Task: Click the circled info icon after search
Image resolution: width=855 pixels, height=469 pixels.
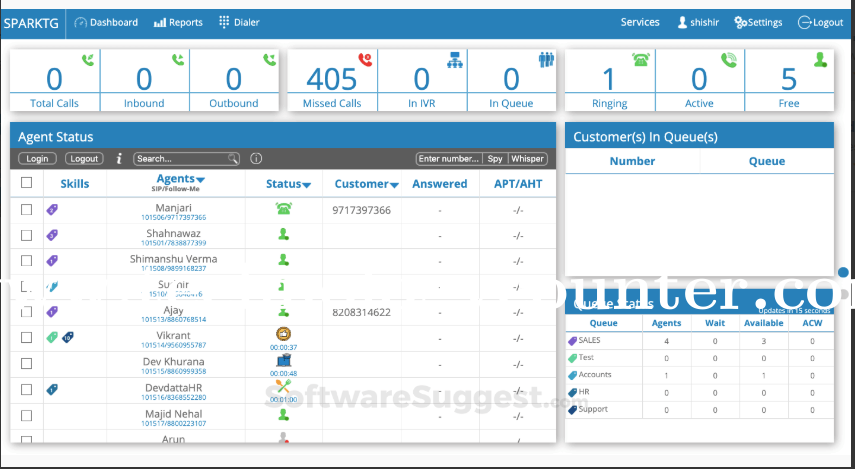Action: pos(256,159)
